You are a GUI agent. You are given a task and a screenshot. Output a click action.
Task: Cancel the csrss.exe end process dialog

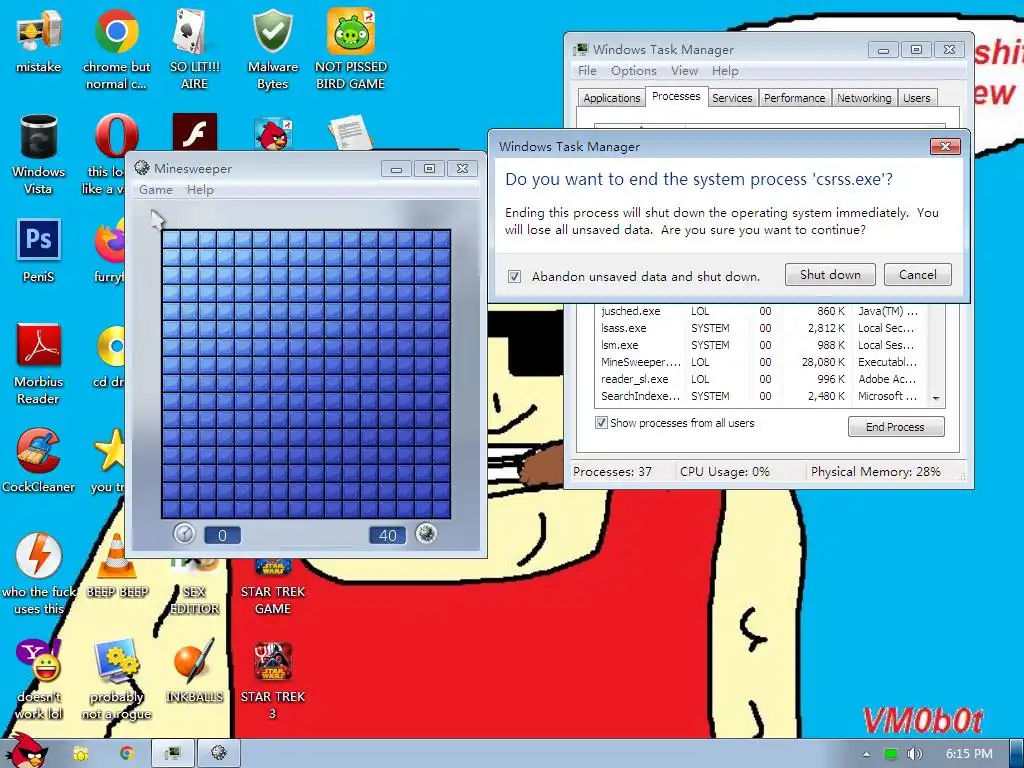(917, 275)
